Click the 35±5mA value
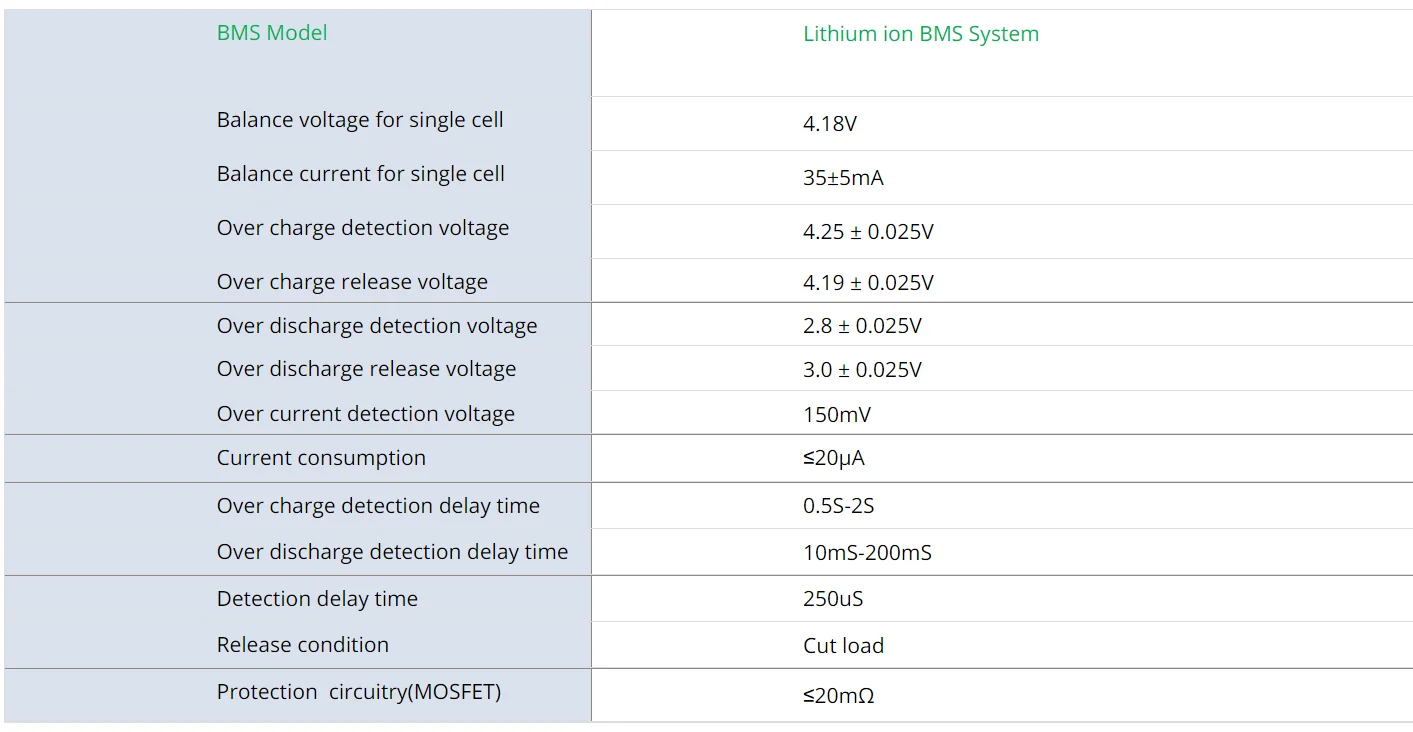Image resolution: width=1413 pixels, height=732 pixels. click(x=843, y=178)
